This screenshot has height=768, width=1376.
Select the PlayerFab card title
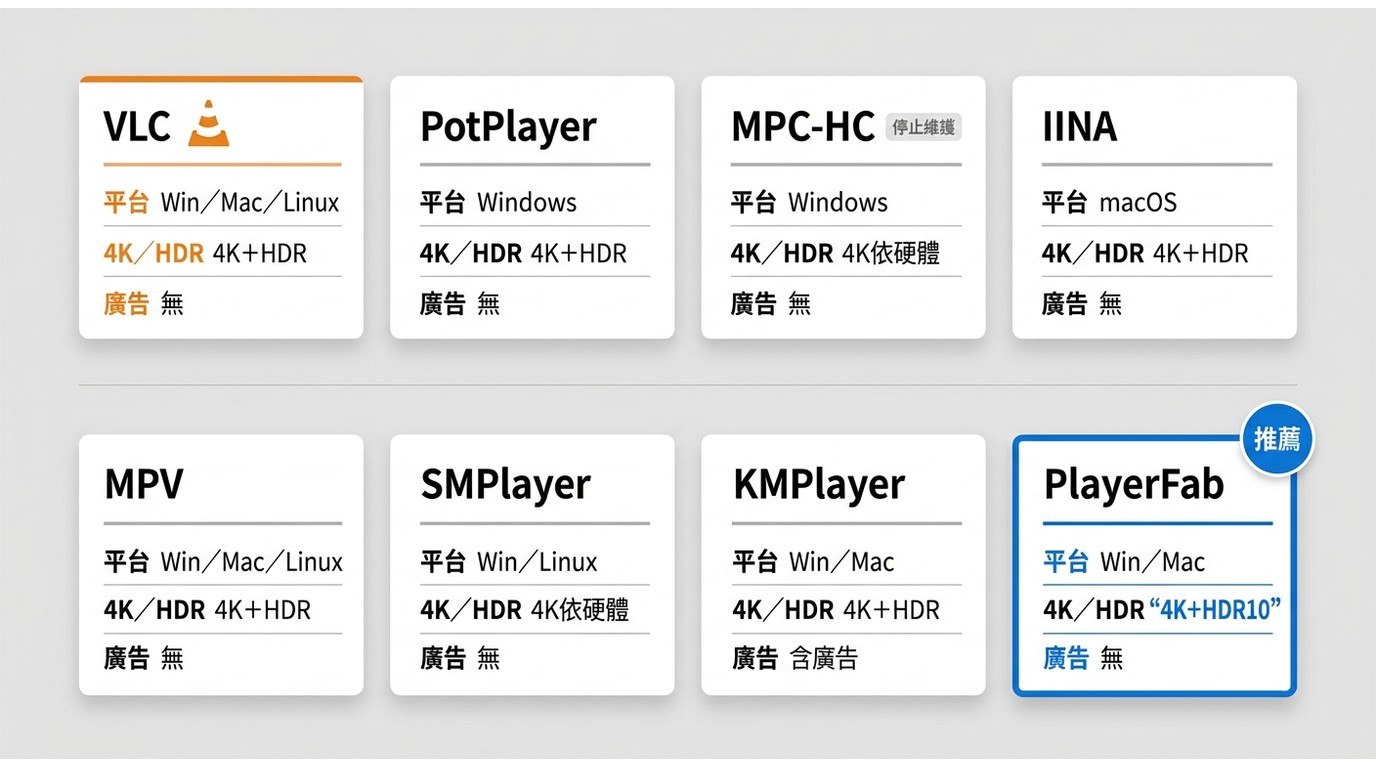(x=1134, y=486)
